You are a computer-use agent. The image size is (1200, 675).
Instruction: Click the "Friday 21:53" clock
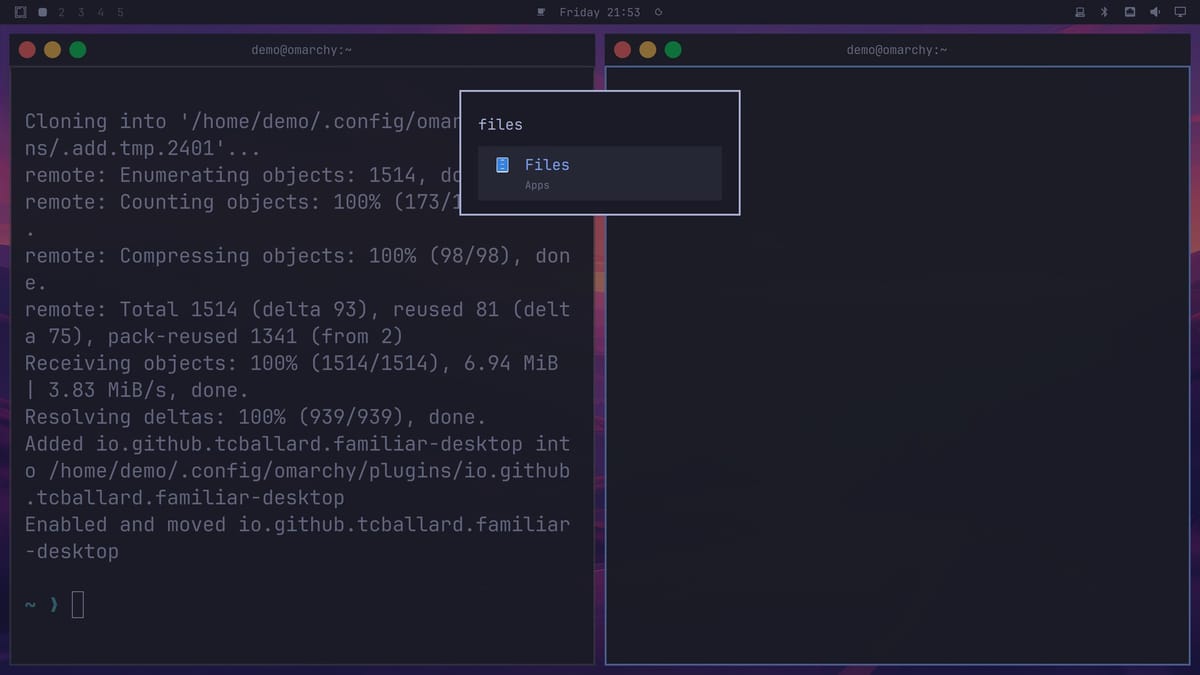coord(600,12)
